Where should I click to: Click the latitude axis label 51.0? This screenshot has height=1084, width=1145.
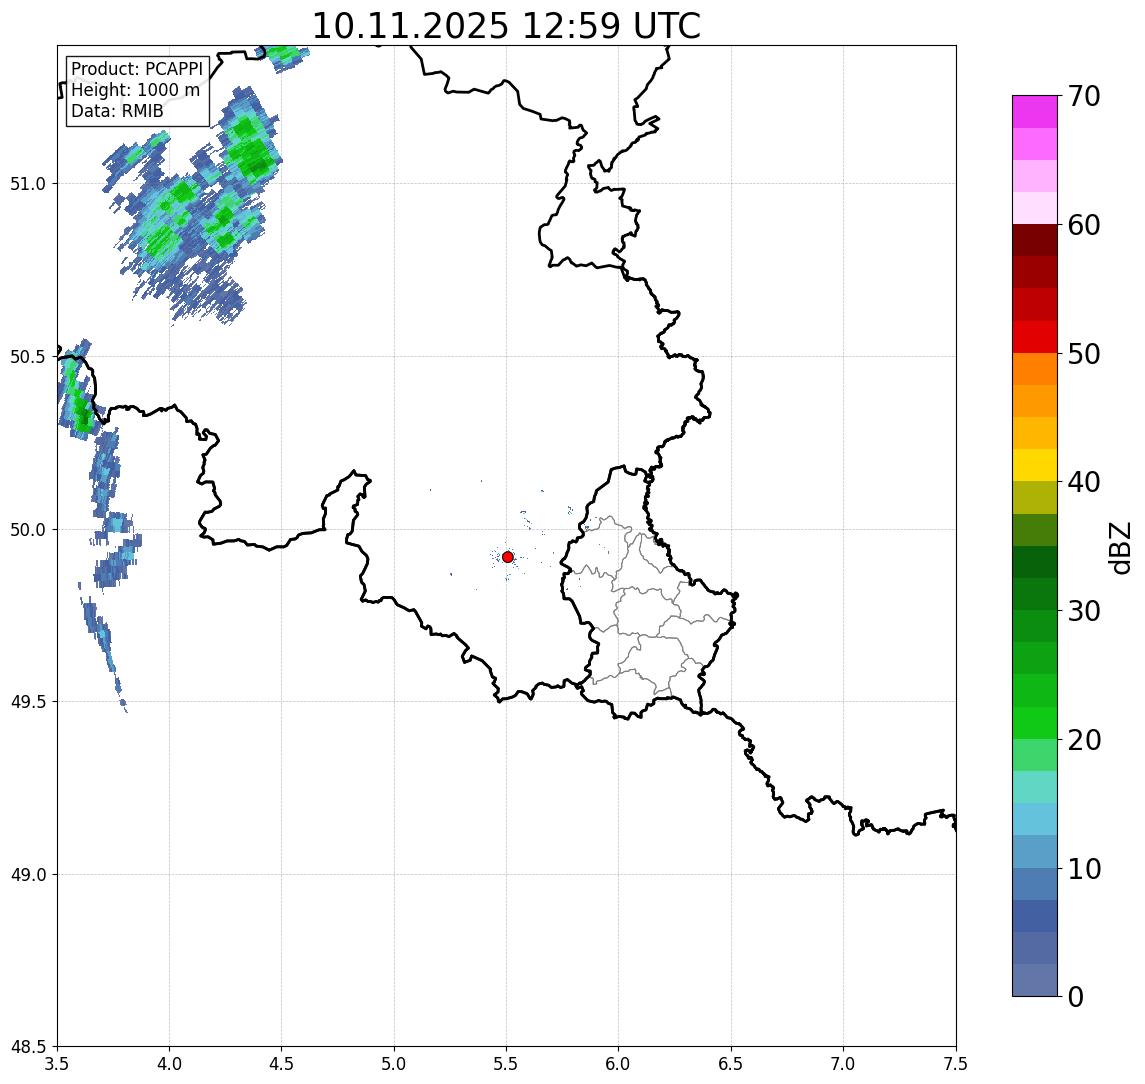click(28, 184)
